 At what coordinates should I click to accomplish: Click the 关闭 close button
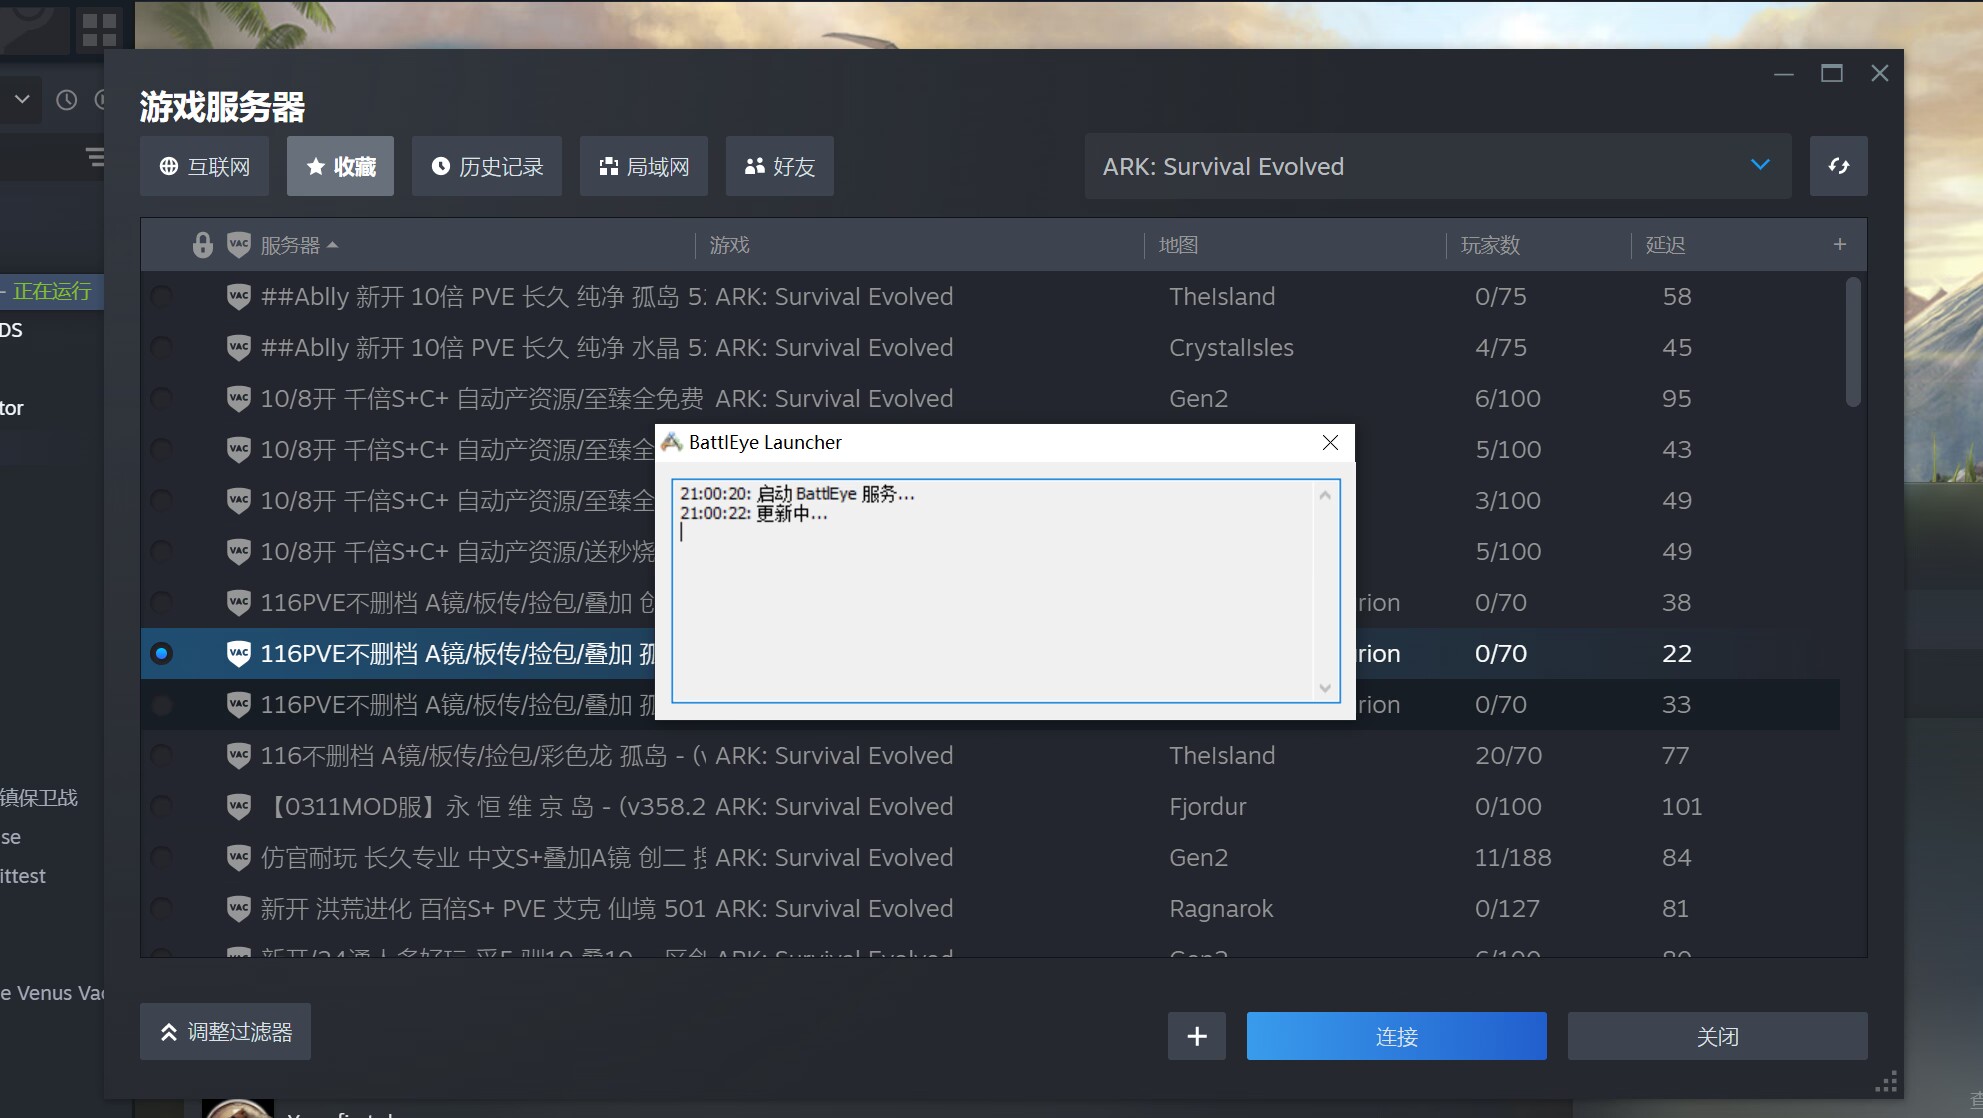click(1717, 1036)
